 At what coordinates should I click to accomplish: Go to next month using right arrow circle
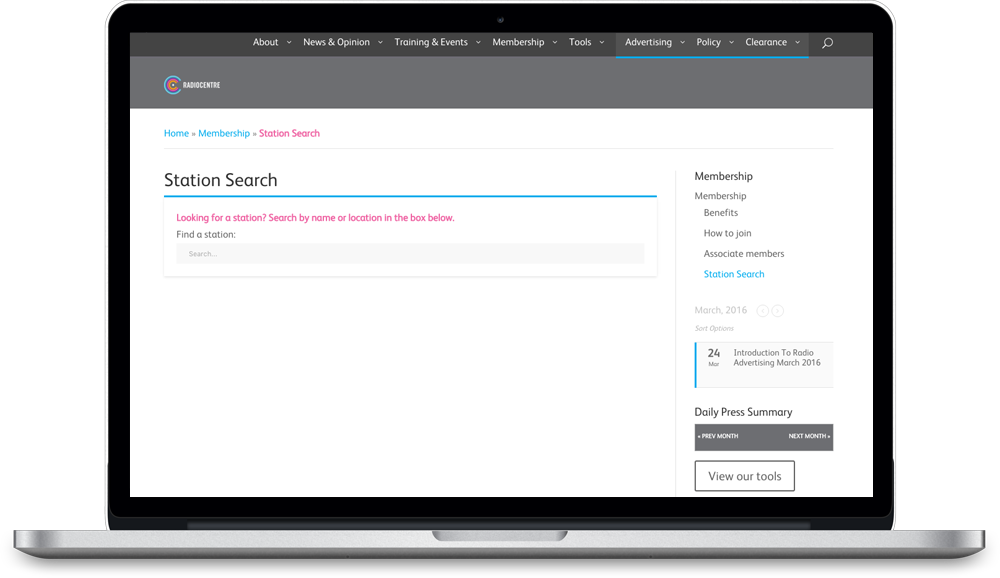pyautogui.click(x=778, y=311)
